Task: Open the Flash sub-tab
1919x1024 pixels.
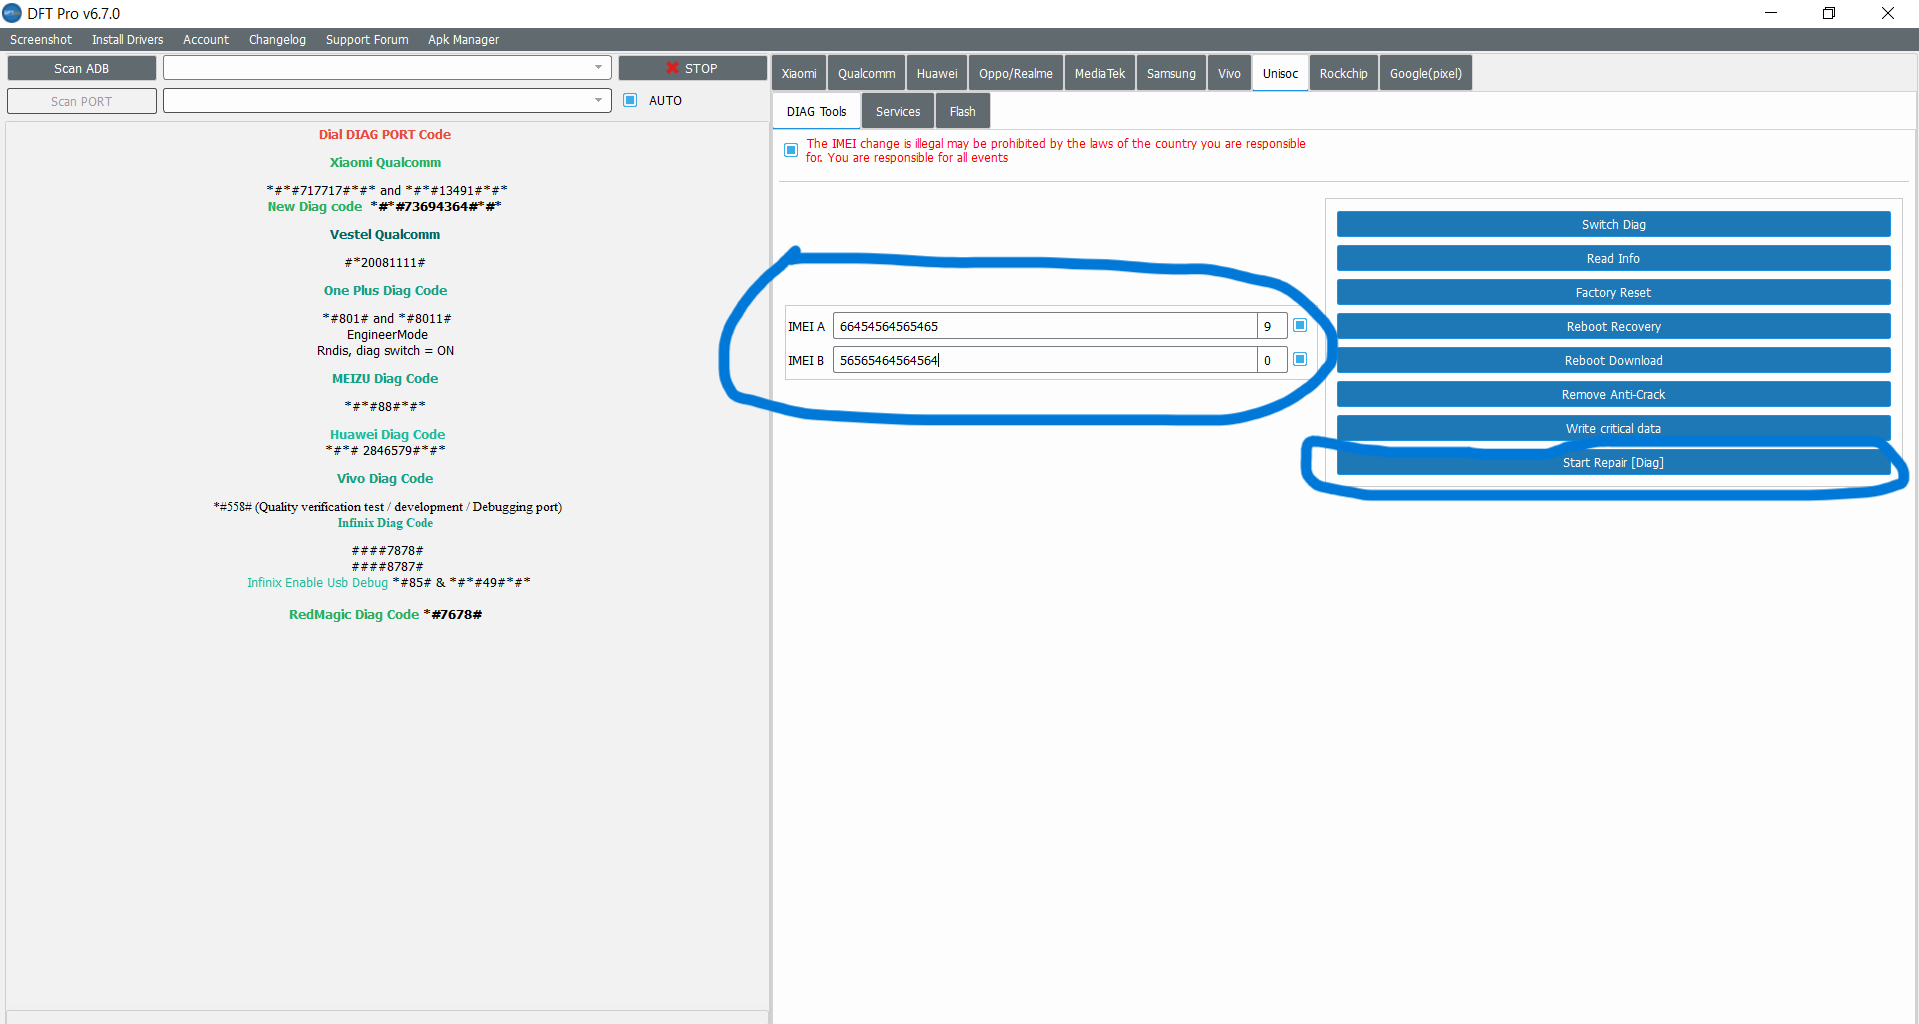Action: click(x=962, y=112)
